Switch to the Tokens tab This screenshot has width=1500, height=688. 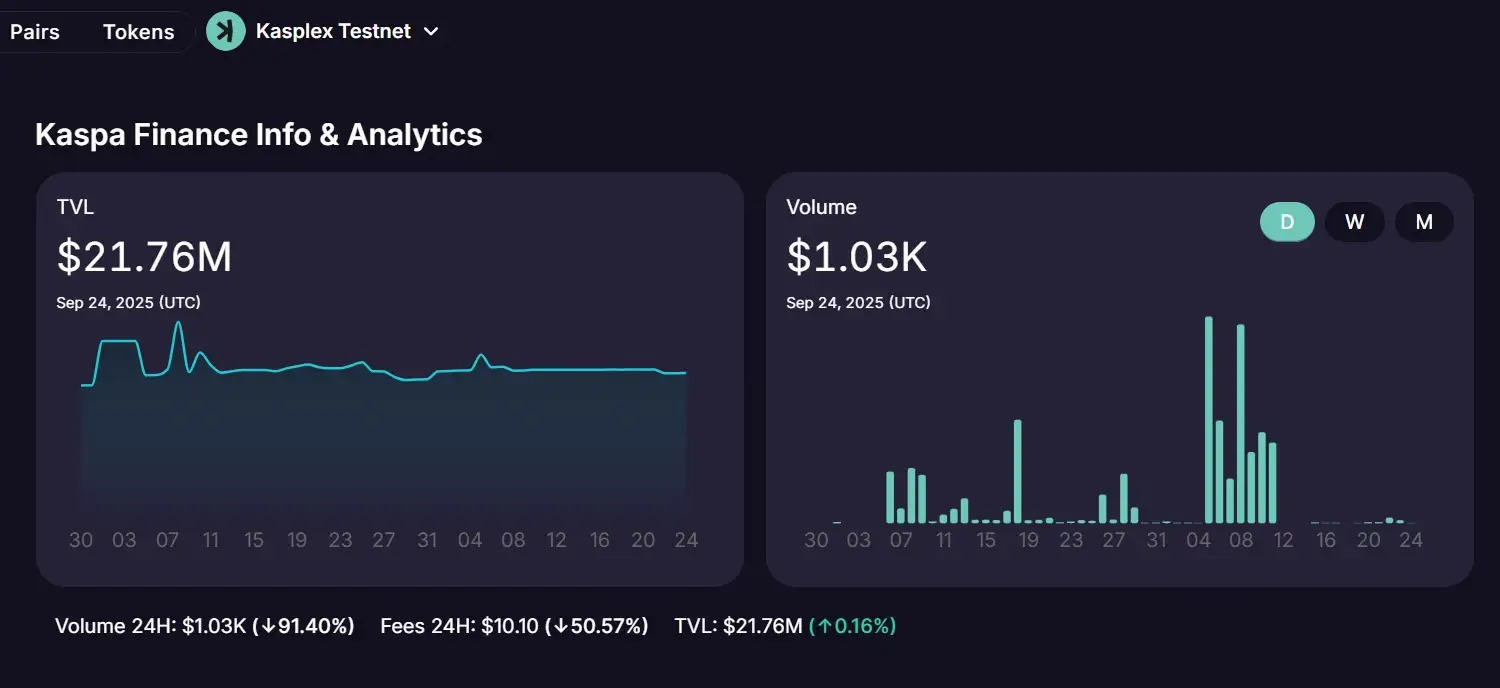(x=138, y=32)
